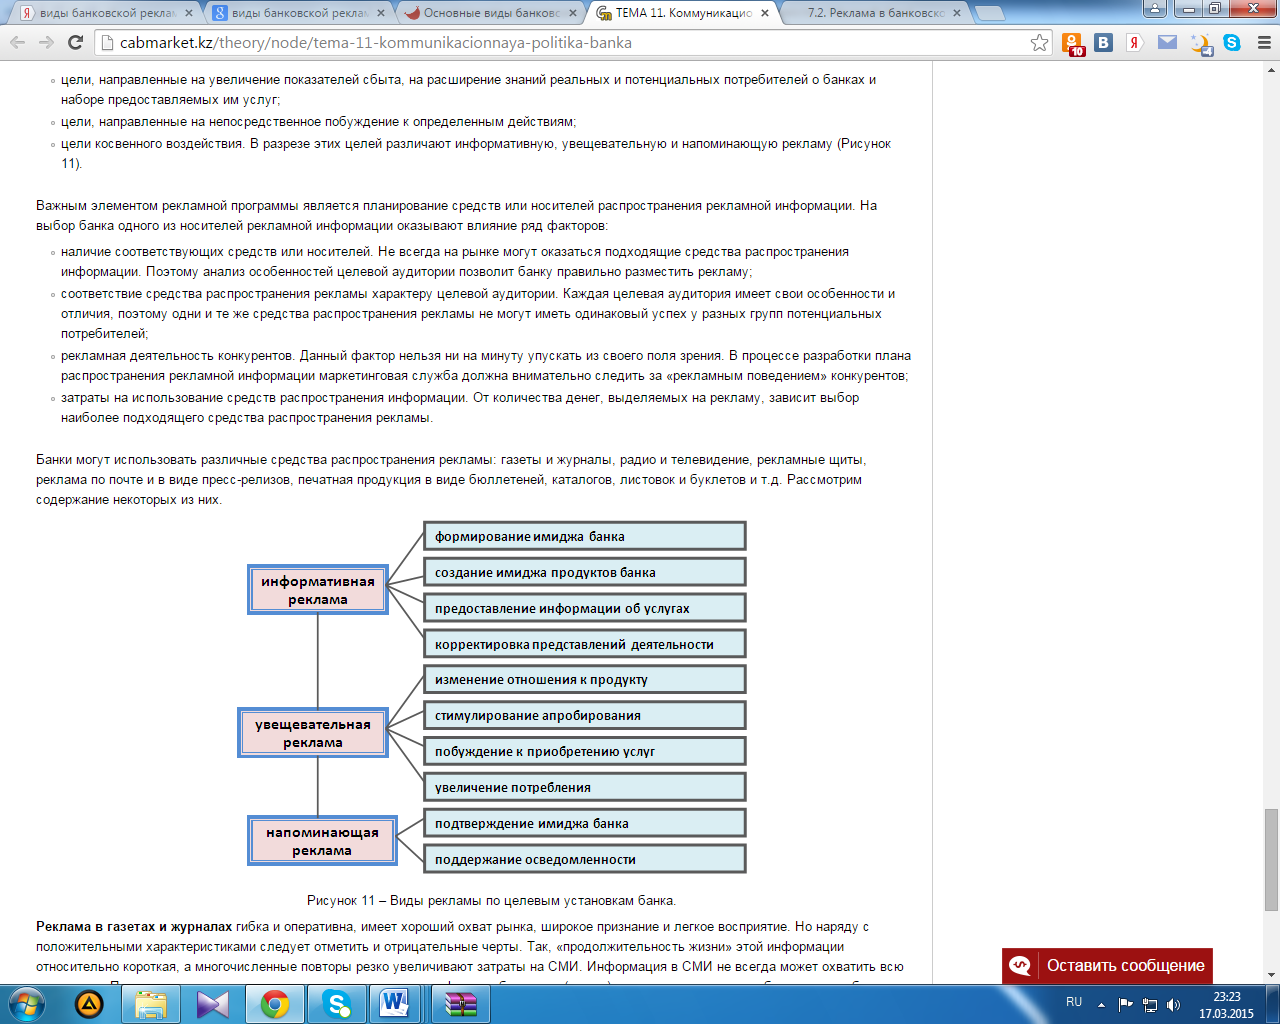This screenshot has width=1280, height=1024.
Task: Click the 'Оставить сообщение' chat button
Action: (1107, 965)
